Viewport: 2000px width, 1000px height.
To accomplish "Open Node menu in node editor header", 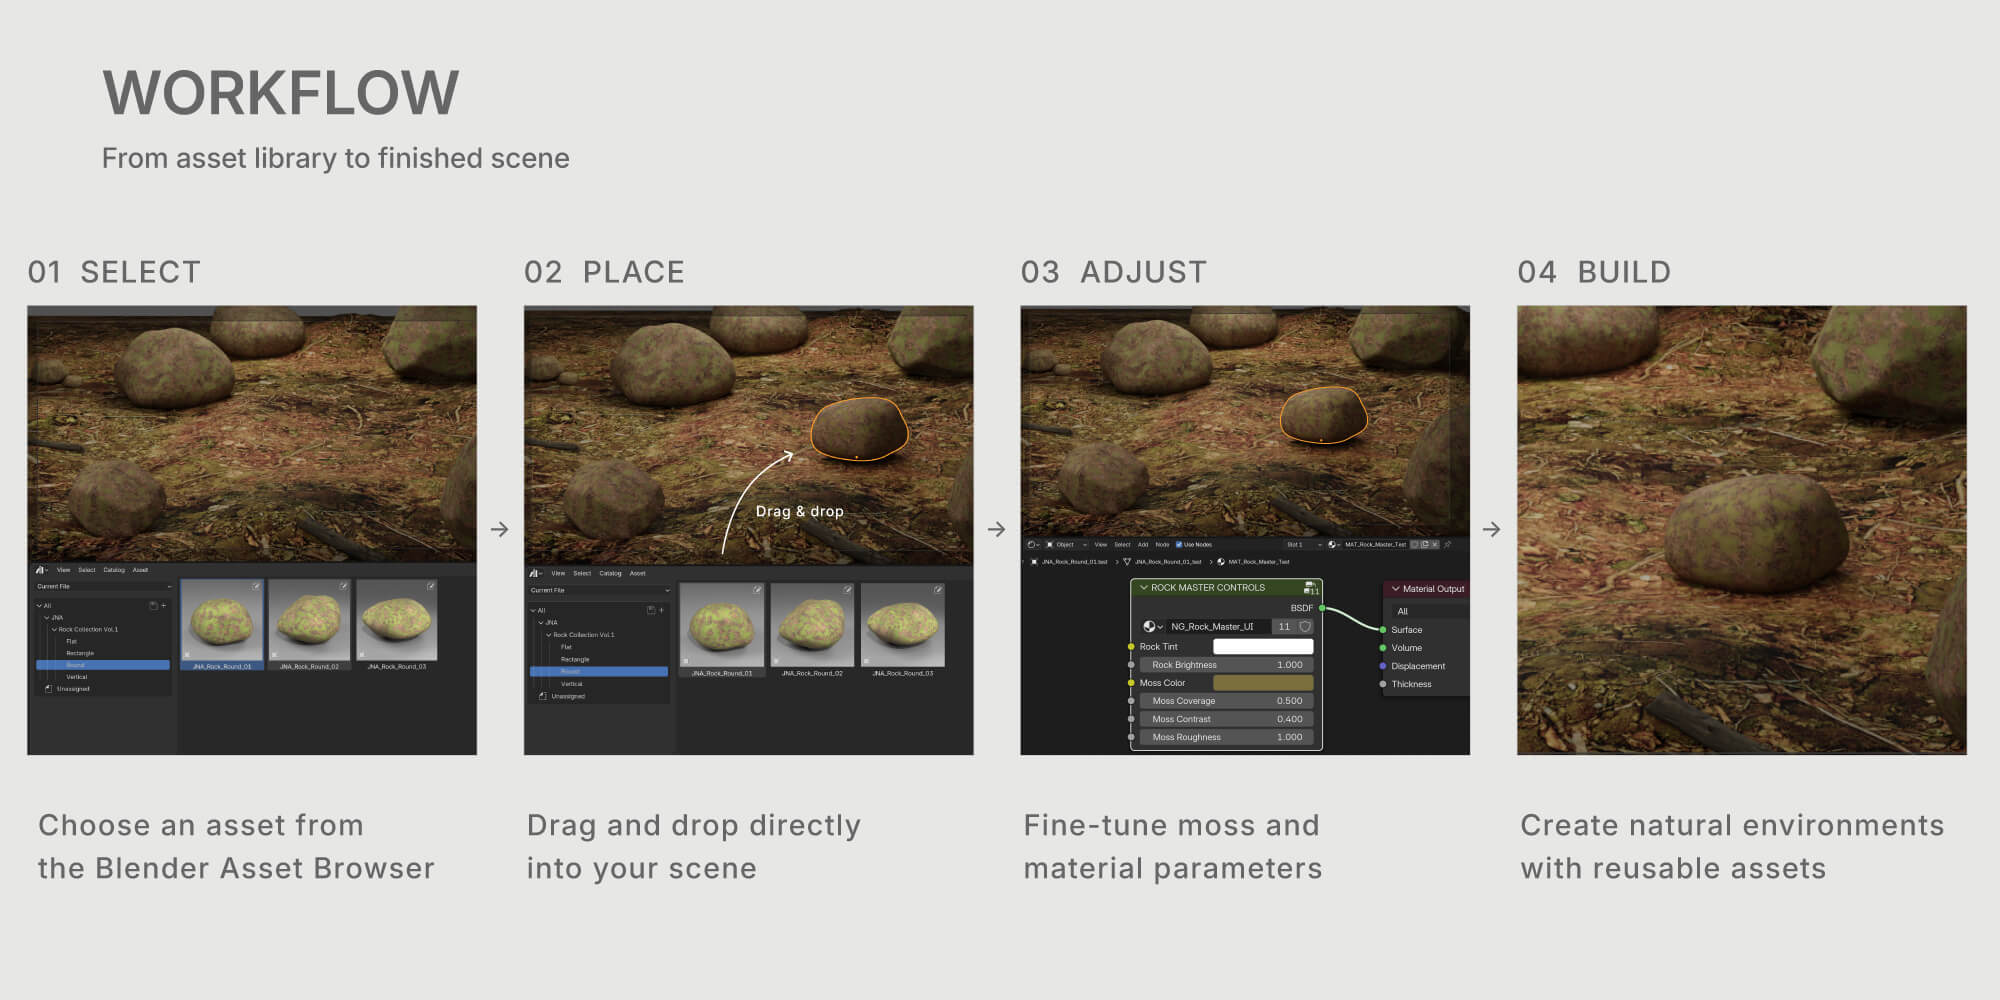I will 1162,545.
